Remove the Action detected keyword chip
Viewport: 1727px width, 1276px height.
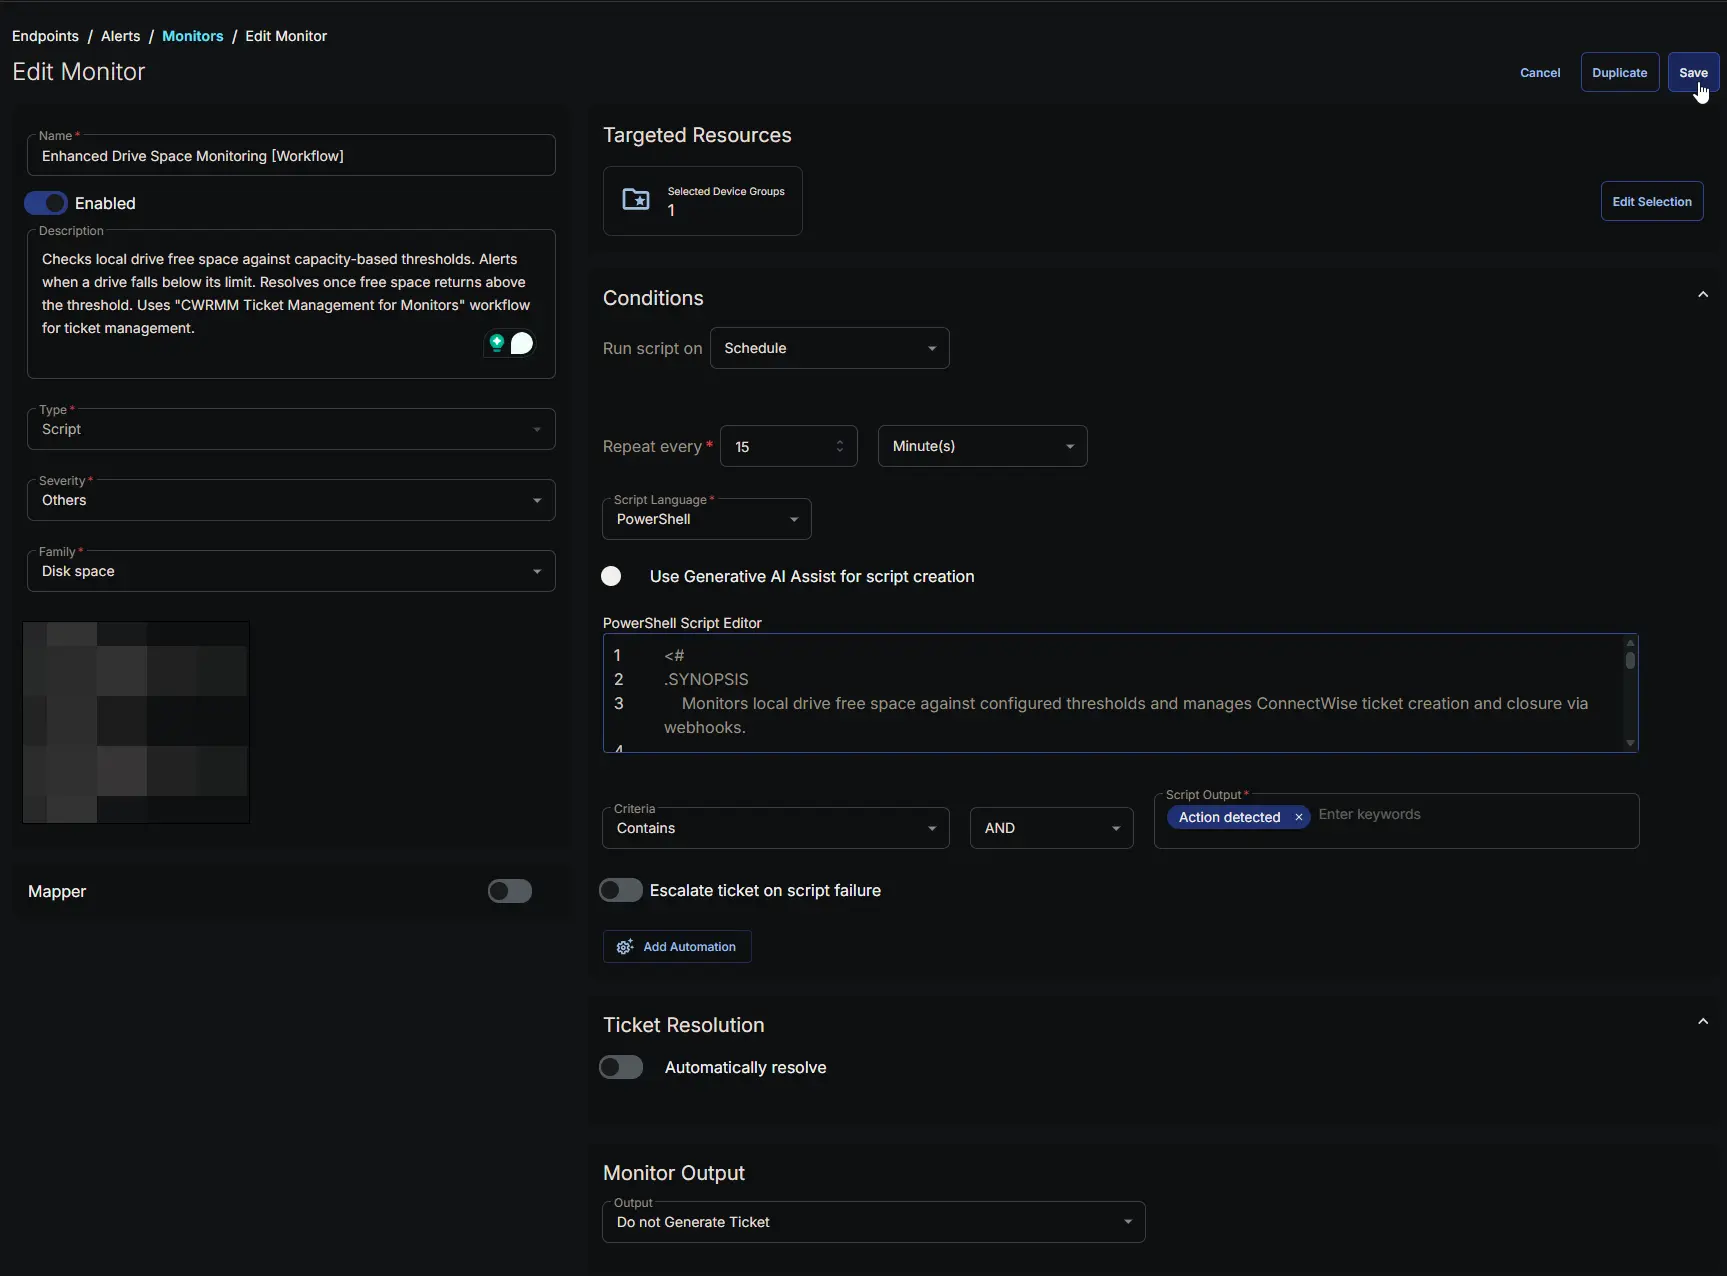[x=1298, y=817]
